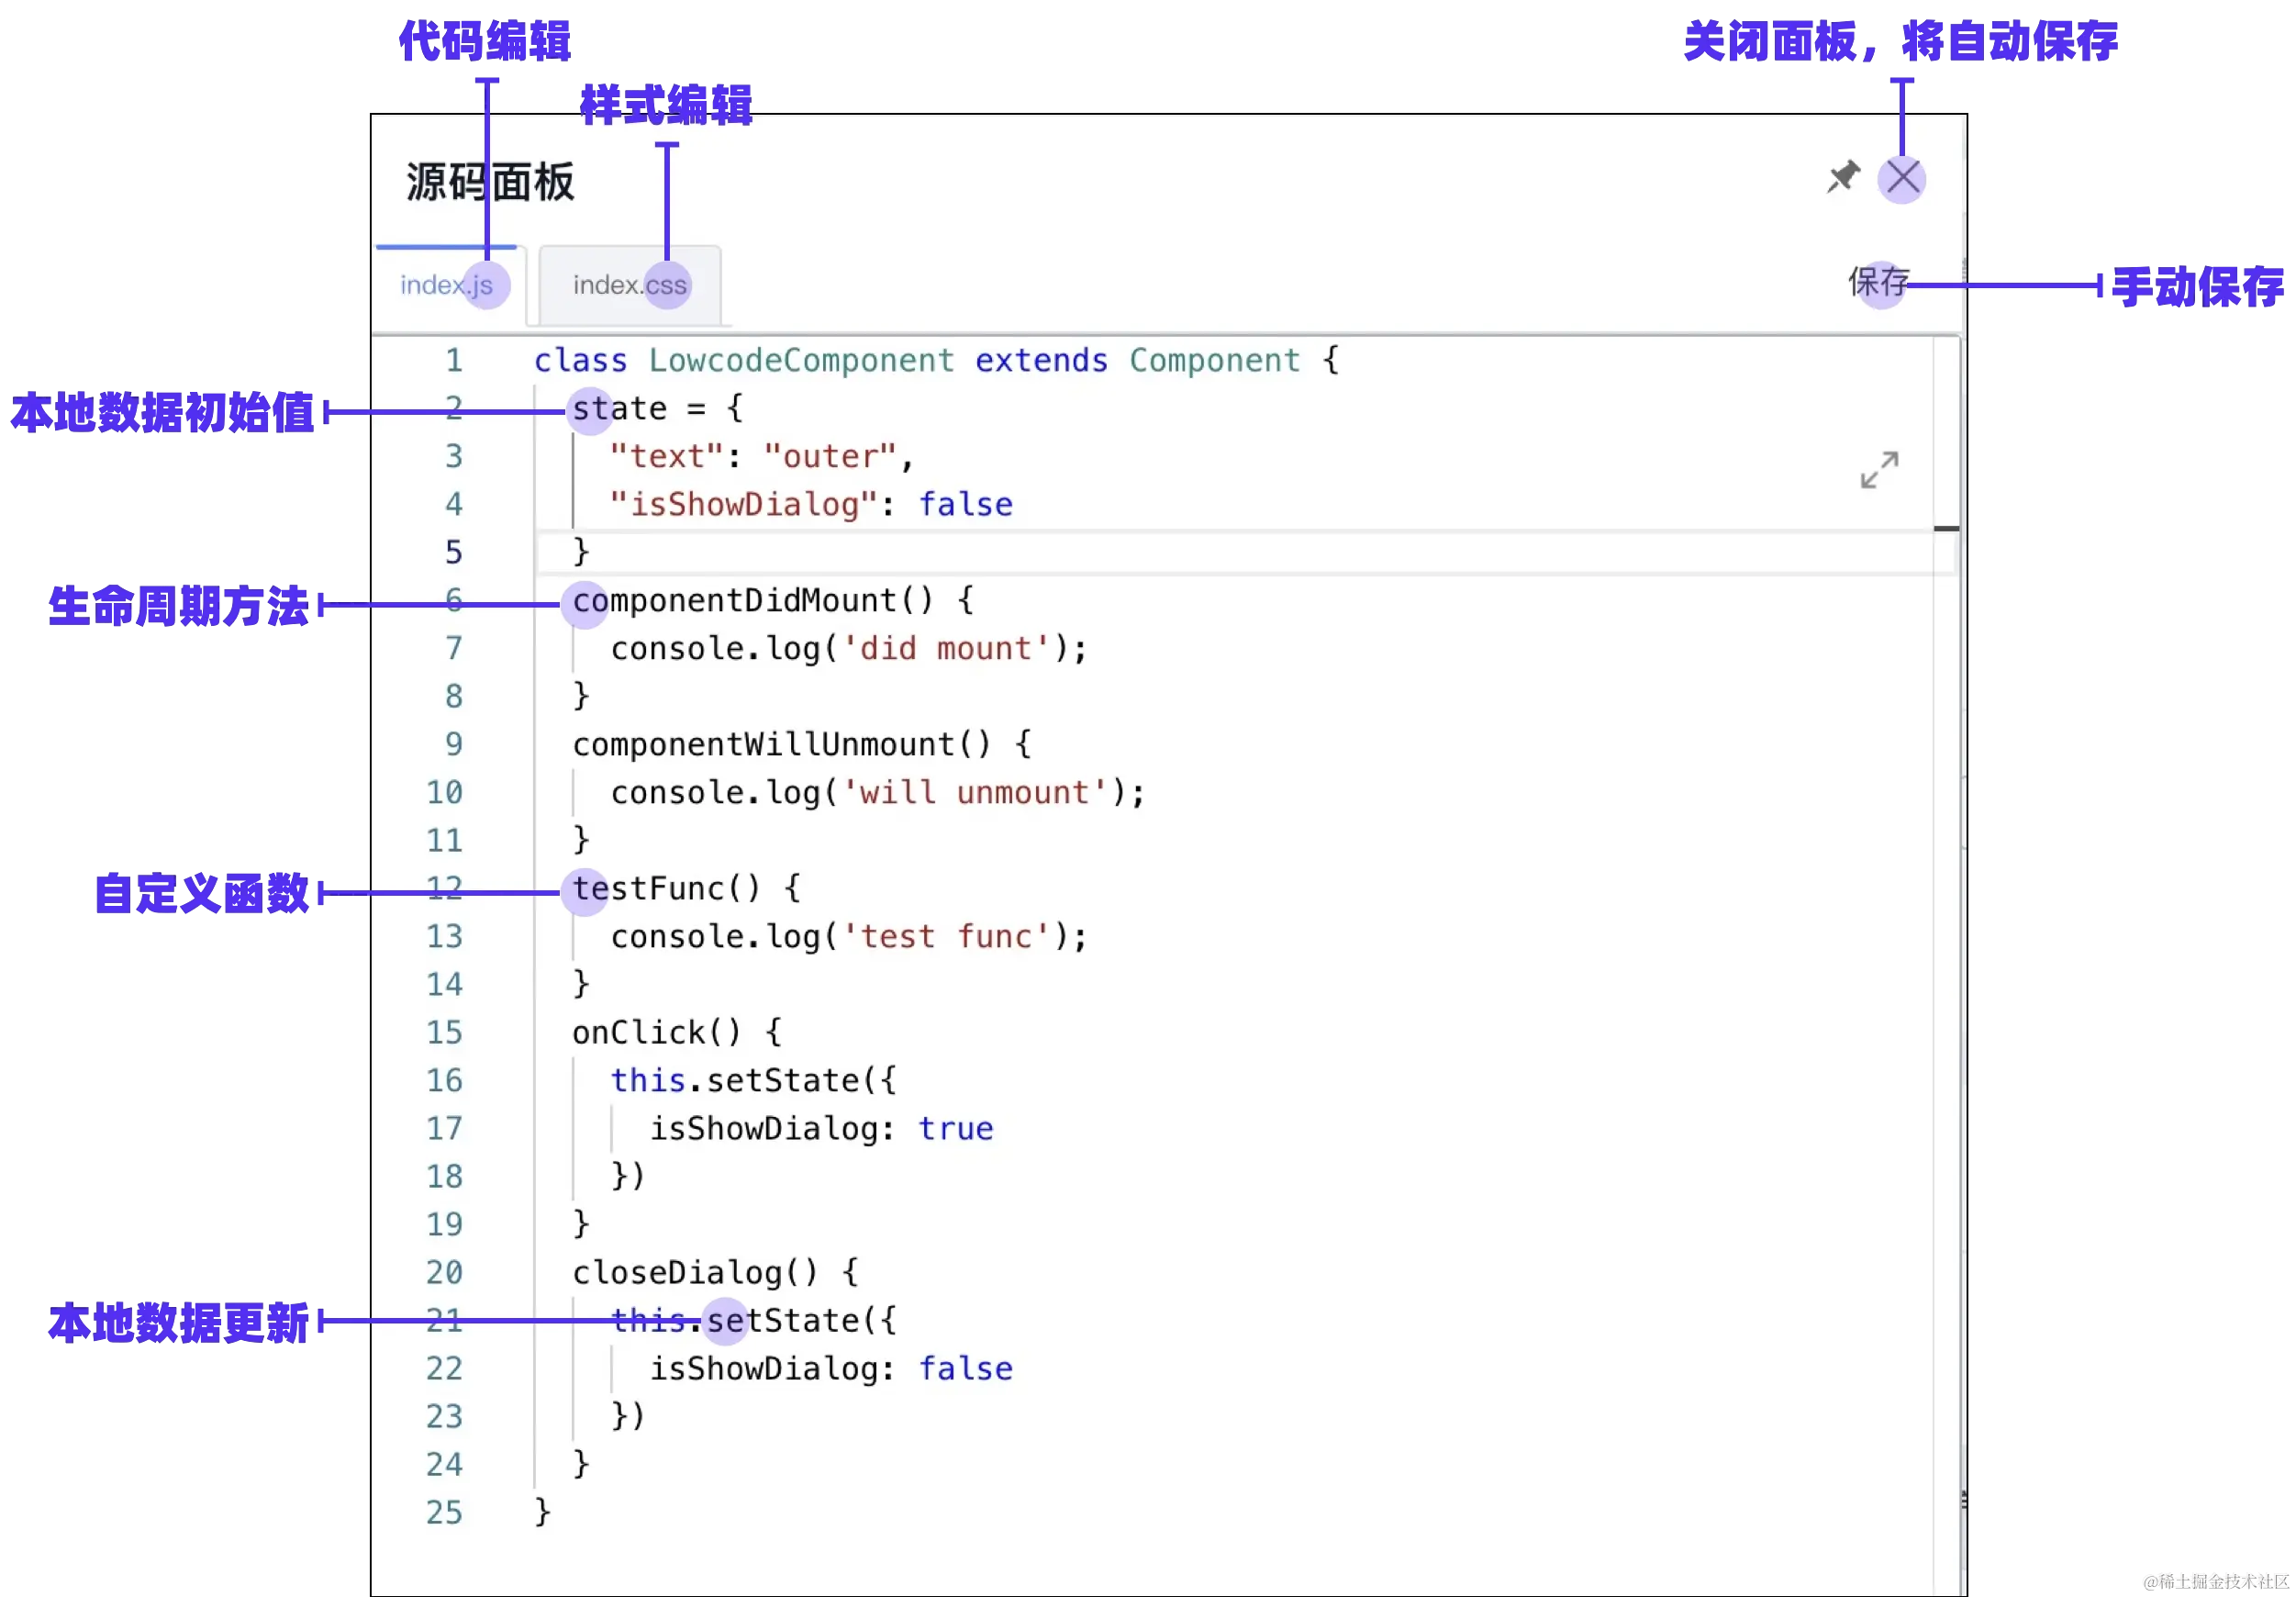Close the source code panel
Viewport: 2296px width, 1597px height.
click(1902, 179)
